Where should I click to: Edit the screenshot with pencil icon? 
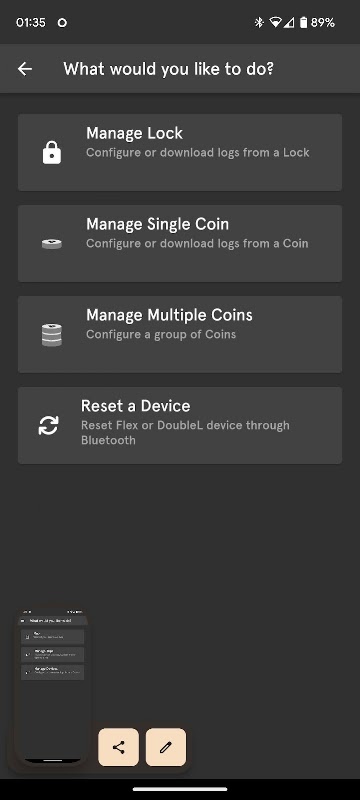[x=166, y=747]
